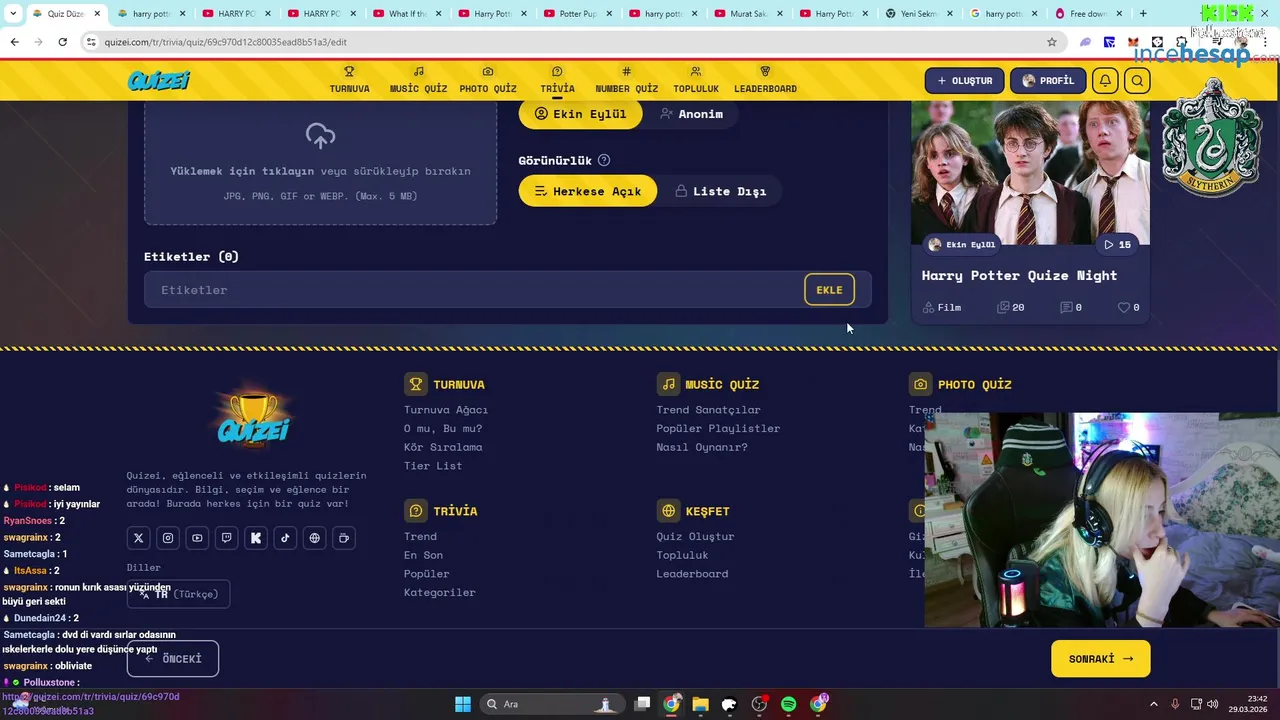The width and height of the screenshot is (1280, 720).
Task: Open the YouTube social icon in footer
Action: tap(197, 538)
